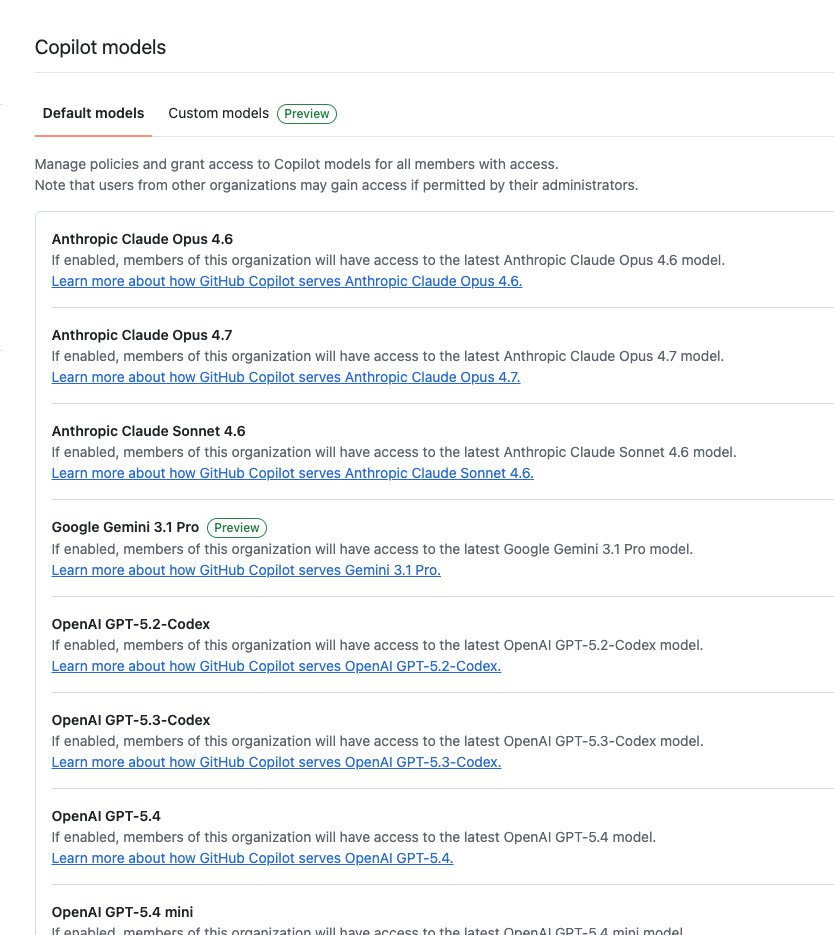Open the learn more link for OpenAI GPT-5.4.
834x935 pixels.
tap(252, 858)
